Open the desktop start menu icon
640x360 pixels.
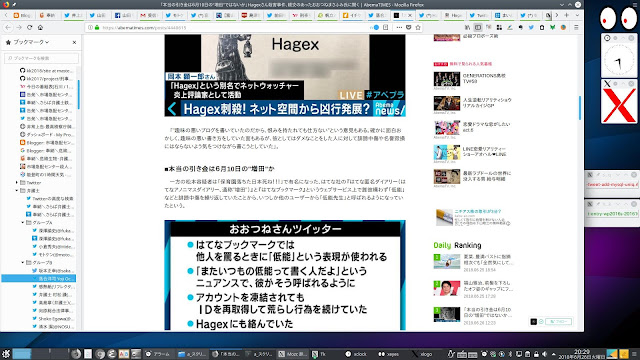(x=6, y=354)
